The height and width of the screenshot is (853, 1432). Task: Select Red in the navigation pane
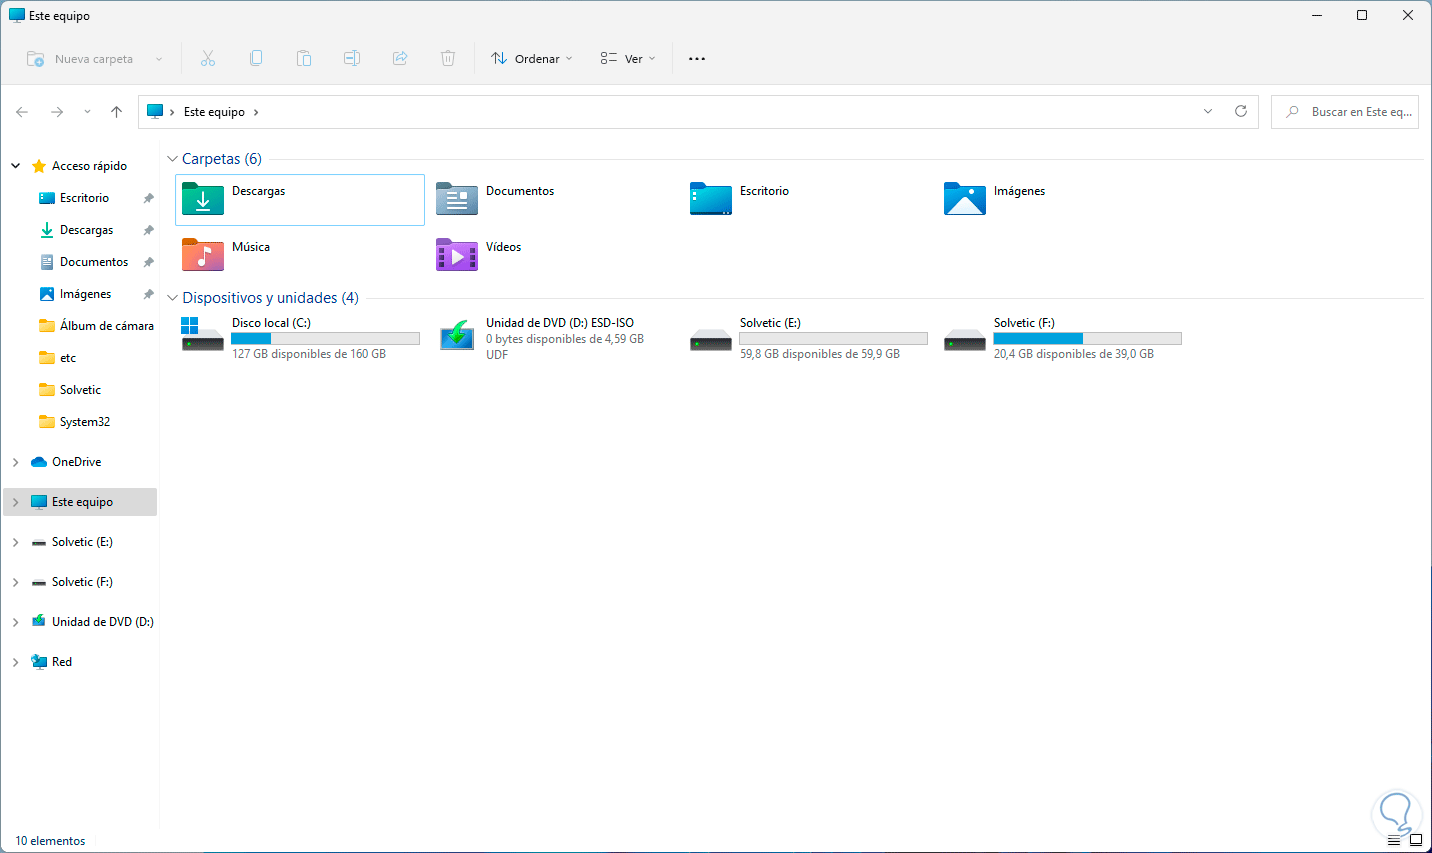(x=62, y=662)
